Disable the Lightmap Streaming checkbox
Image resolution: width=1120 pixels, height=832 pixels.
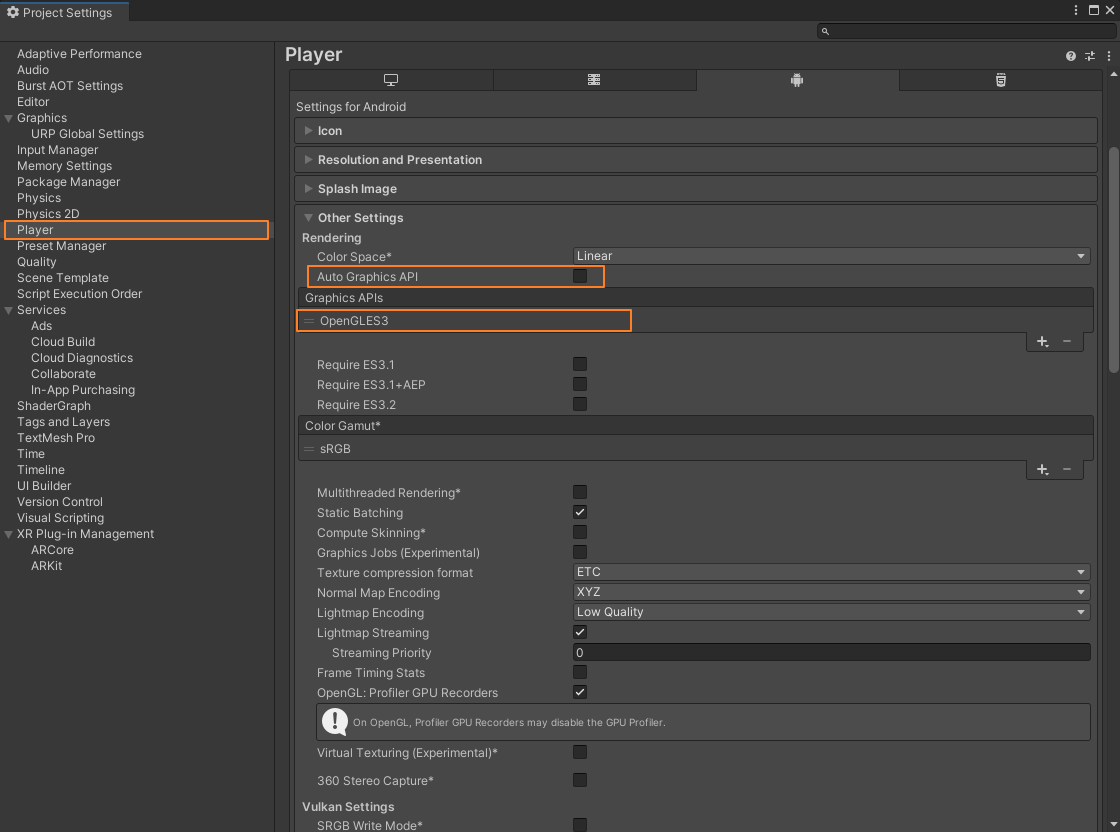[x=580, y=632]
